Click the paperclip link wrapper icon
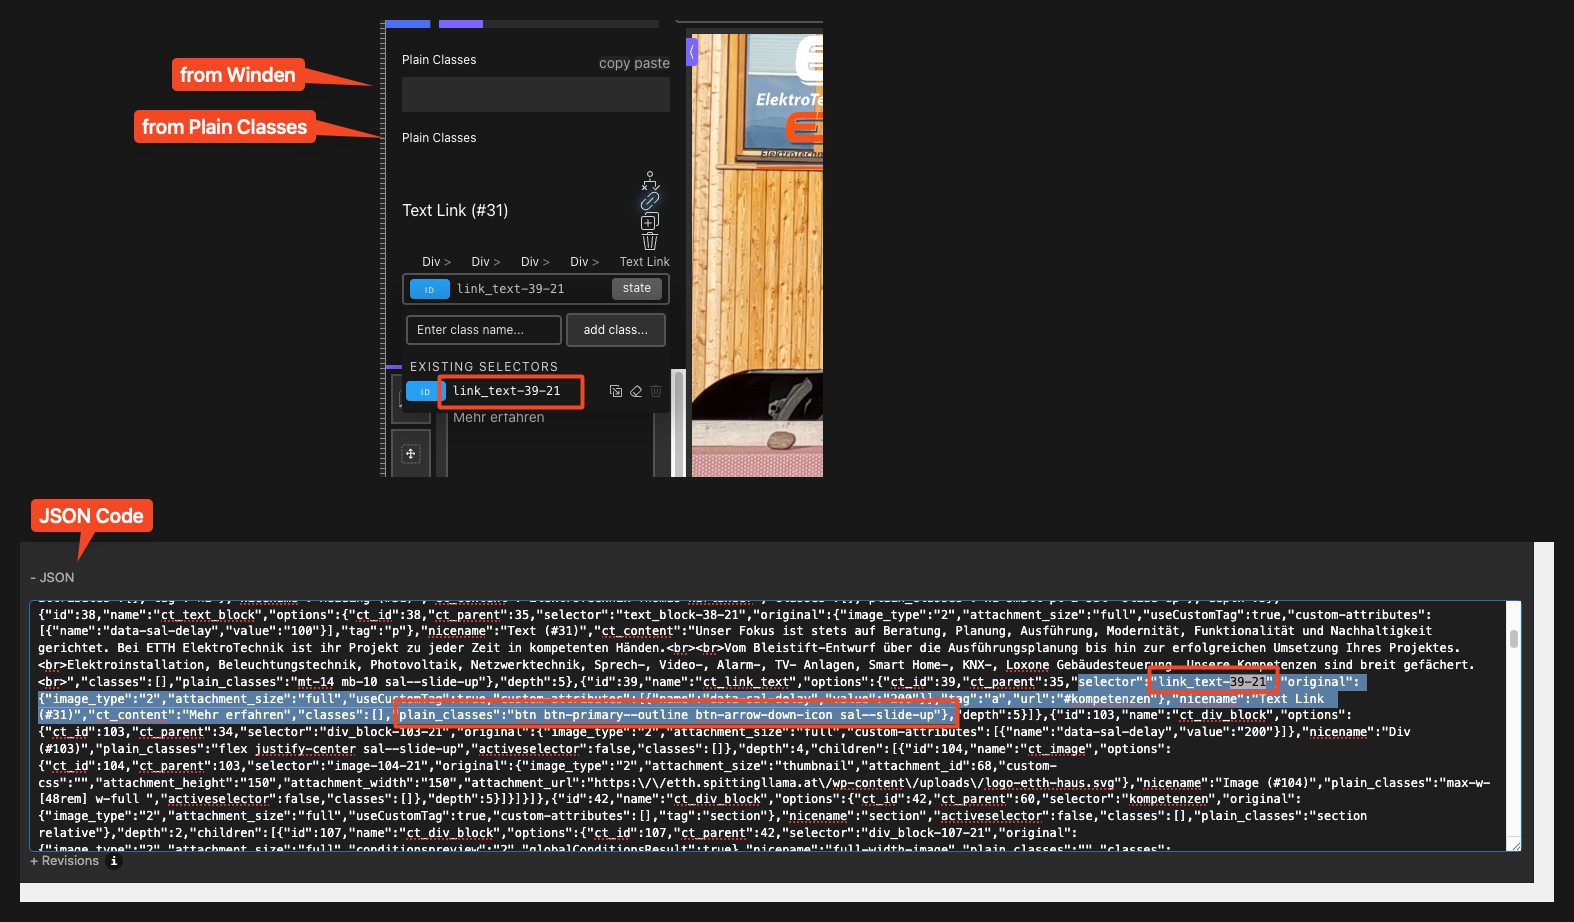Viewport: 1574px width, 922px height. pyautogui.click(x=650, y=201)
